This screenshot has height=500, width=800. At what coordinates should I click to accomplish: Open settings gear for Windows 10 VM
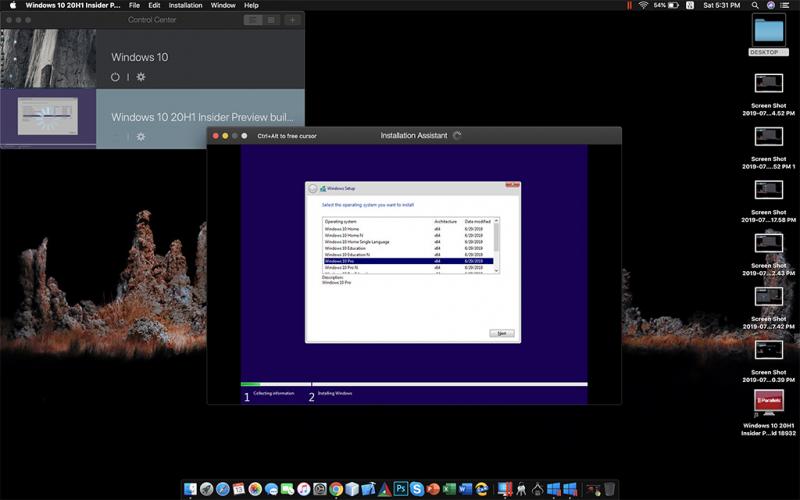[x=141, y=77]
